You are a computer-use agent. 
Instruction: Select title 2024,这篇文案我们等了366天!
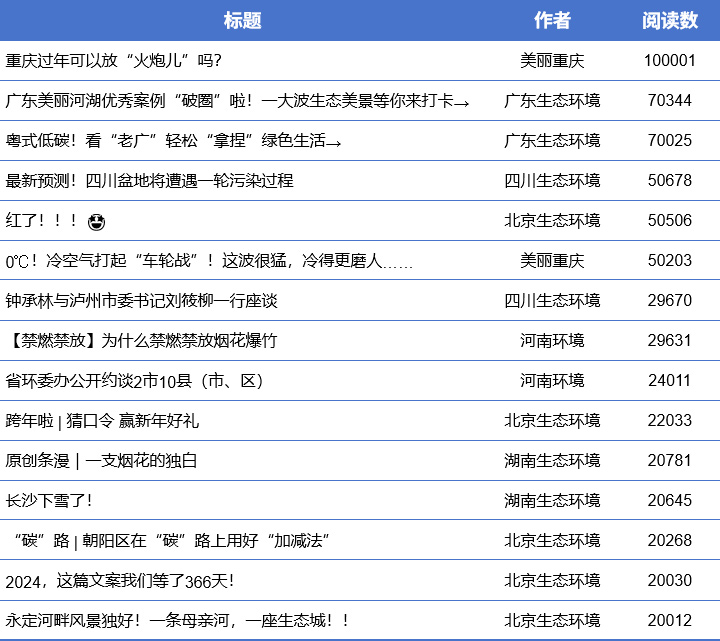tap(120, 581)
